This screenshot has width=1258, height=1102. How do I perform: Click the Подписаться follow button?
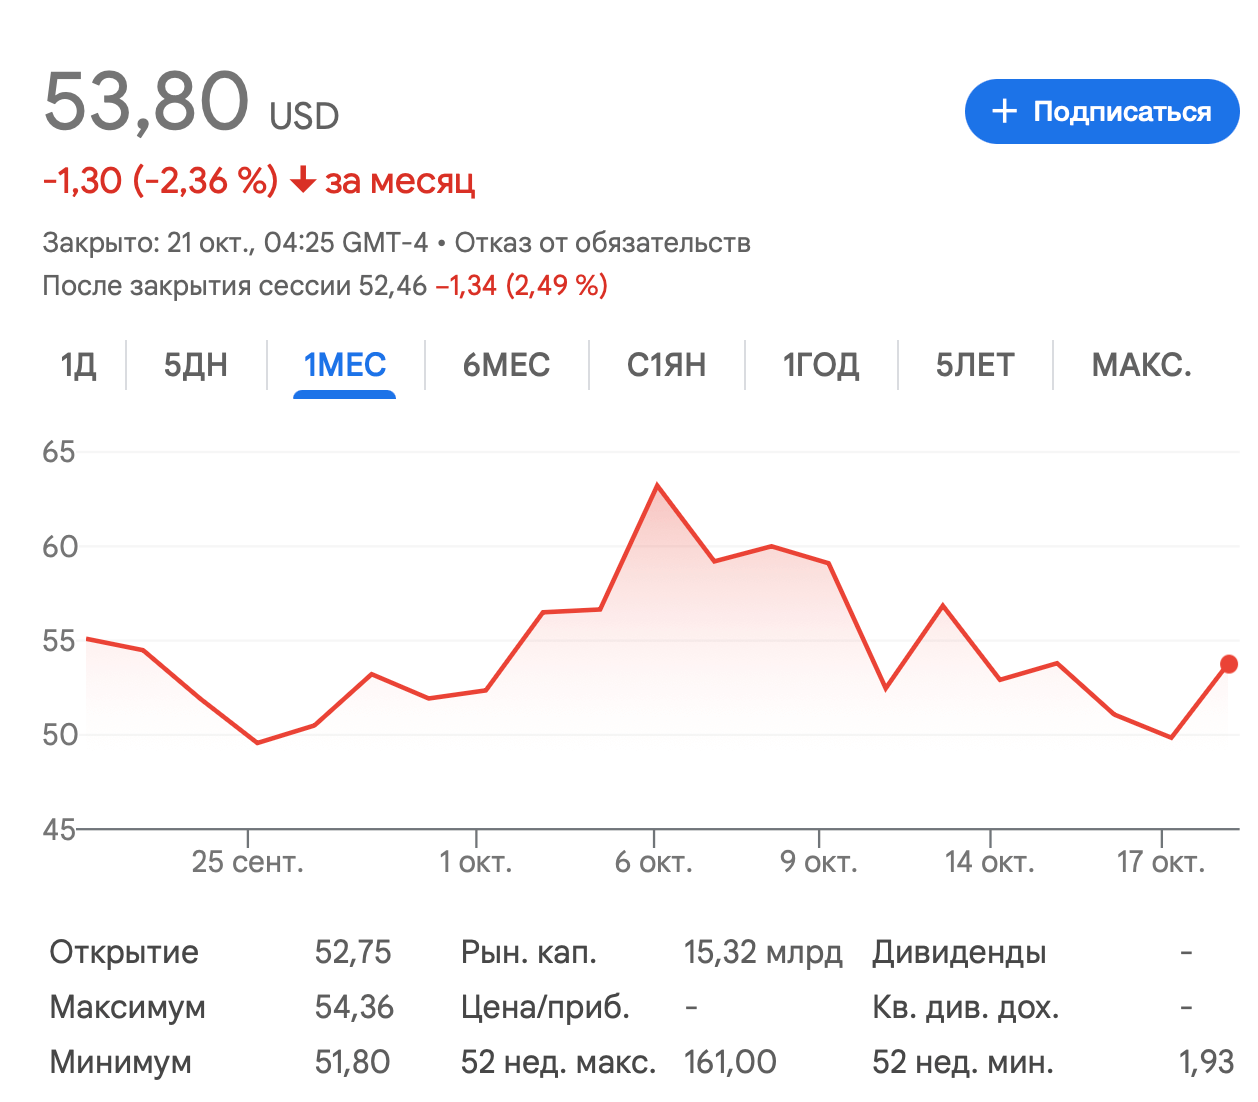1101,111
